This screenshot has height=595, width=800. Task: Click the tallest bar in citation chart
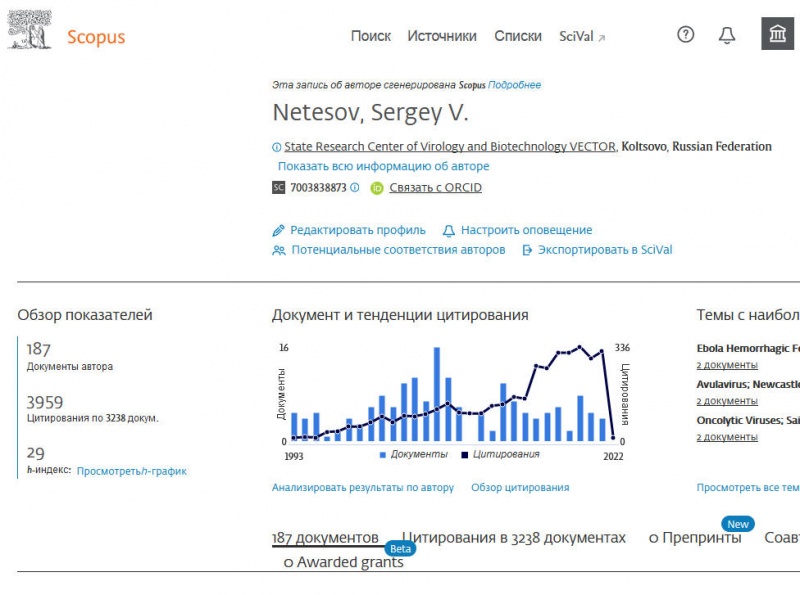pyautogui.click(x=437, y=394)
